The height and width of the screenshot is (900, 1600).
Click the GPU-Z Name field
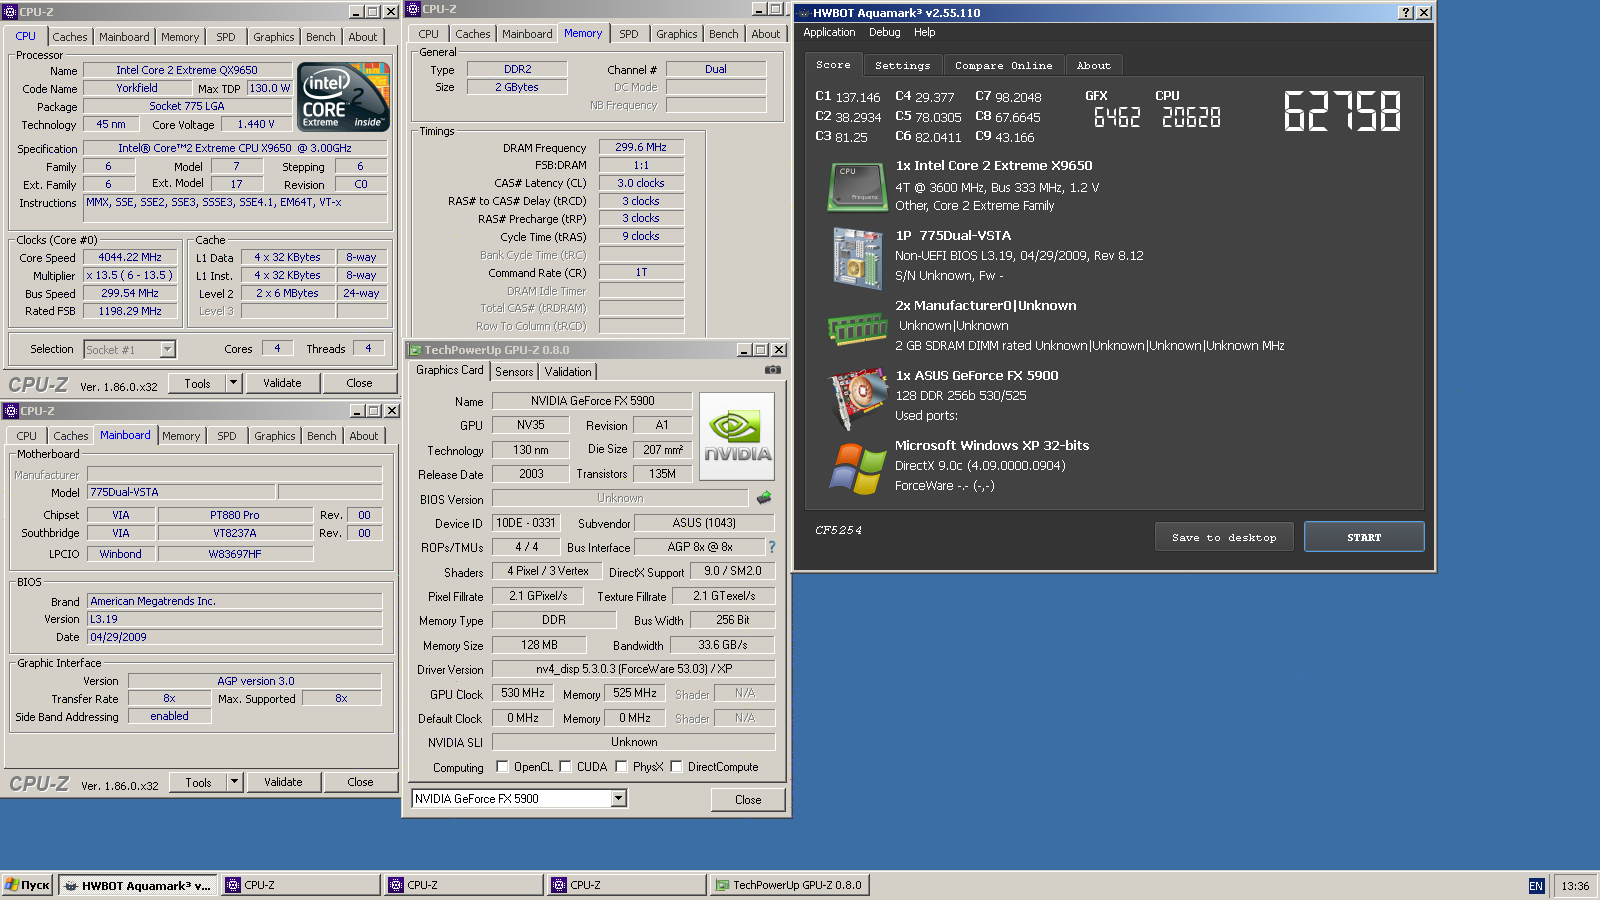coord(592,401)
